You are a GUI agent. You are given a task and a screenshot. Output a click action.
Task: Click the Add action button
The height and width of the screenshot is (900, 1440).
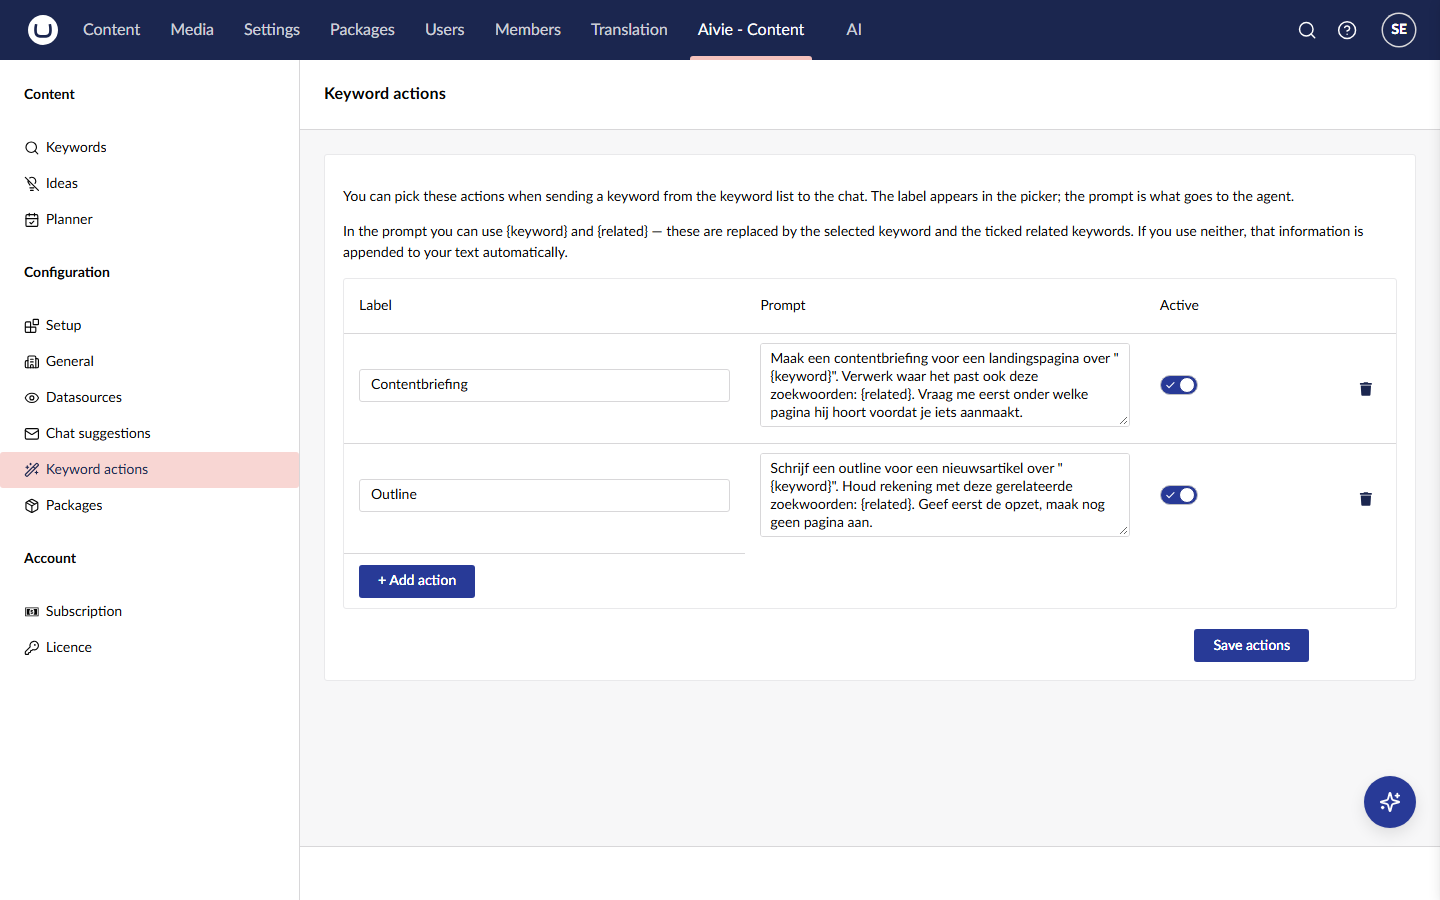click(417, 581)
